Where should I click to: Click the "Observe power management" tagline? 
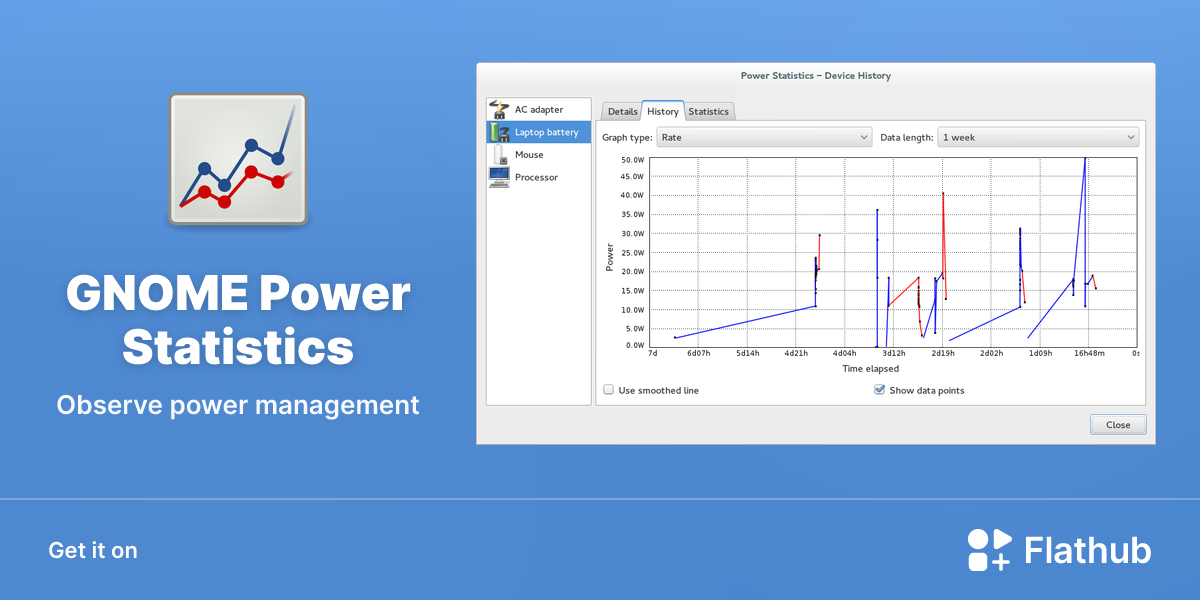pyautogui.click(x=238, y=405)
